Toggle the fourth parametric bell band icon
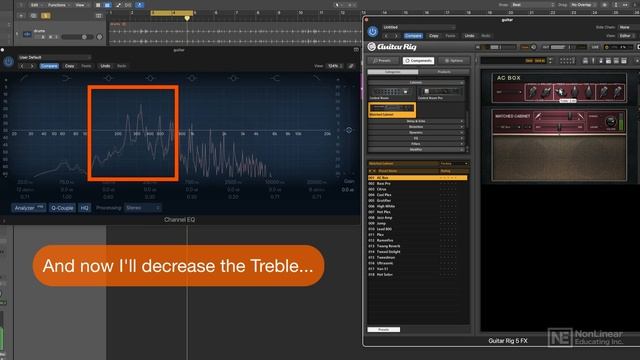640x360 pixels. point(233,78)
